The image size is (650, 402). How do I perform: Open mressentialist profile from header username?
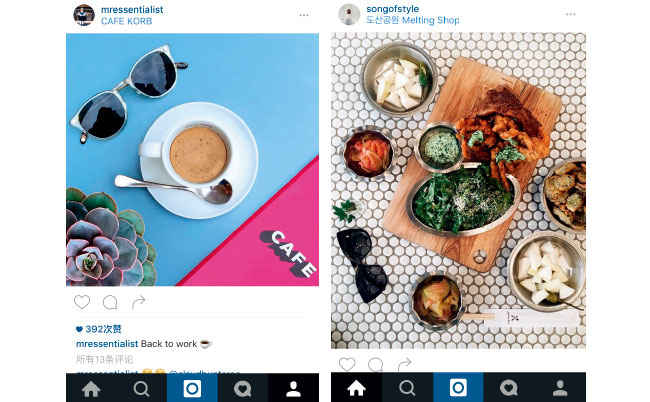click(x=132, y=10)
